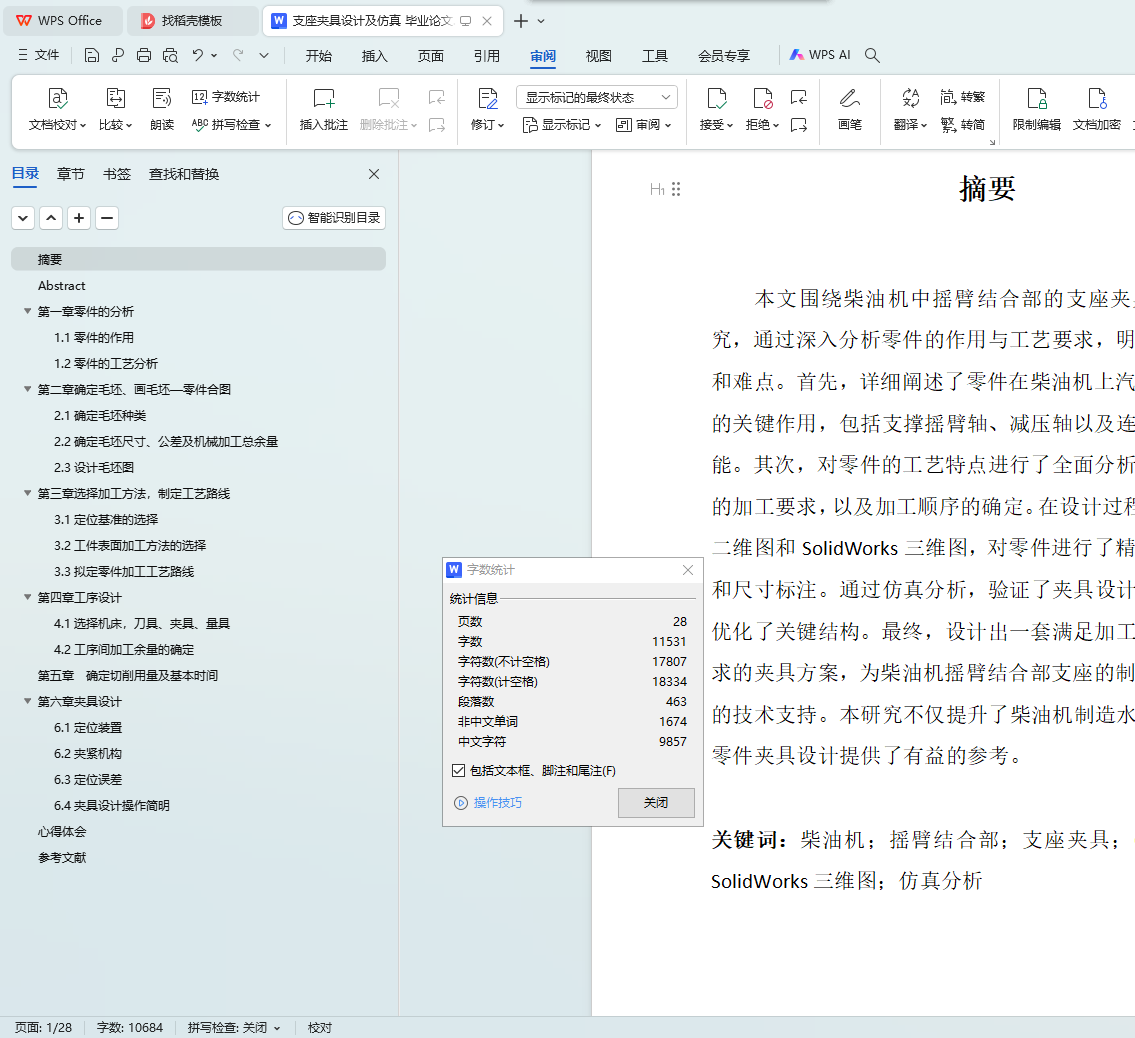Open 查找和替换 tab in navigation pane
This screenshot has width=1135, height=1038.
(x=184, y=174)
